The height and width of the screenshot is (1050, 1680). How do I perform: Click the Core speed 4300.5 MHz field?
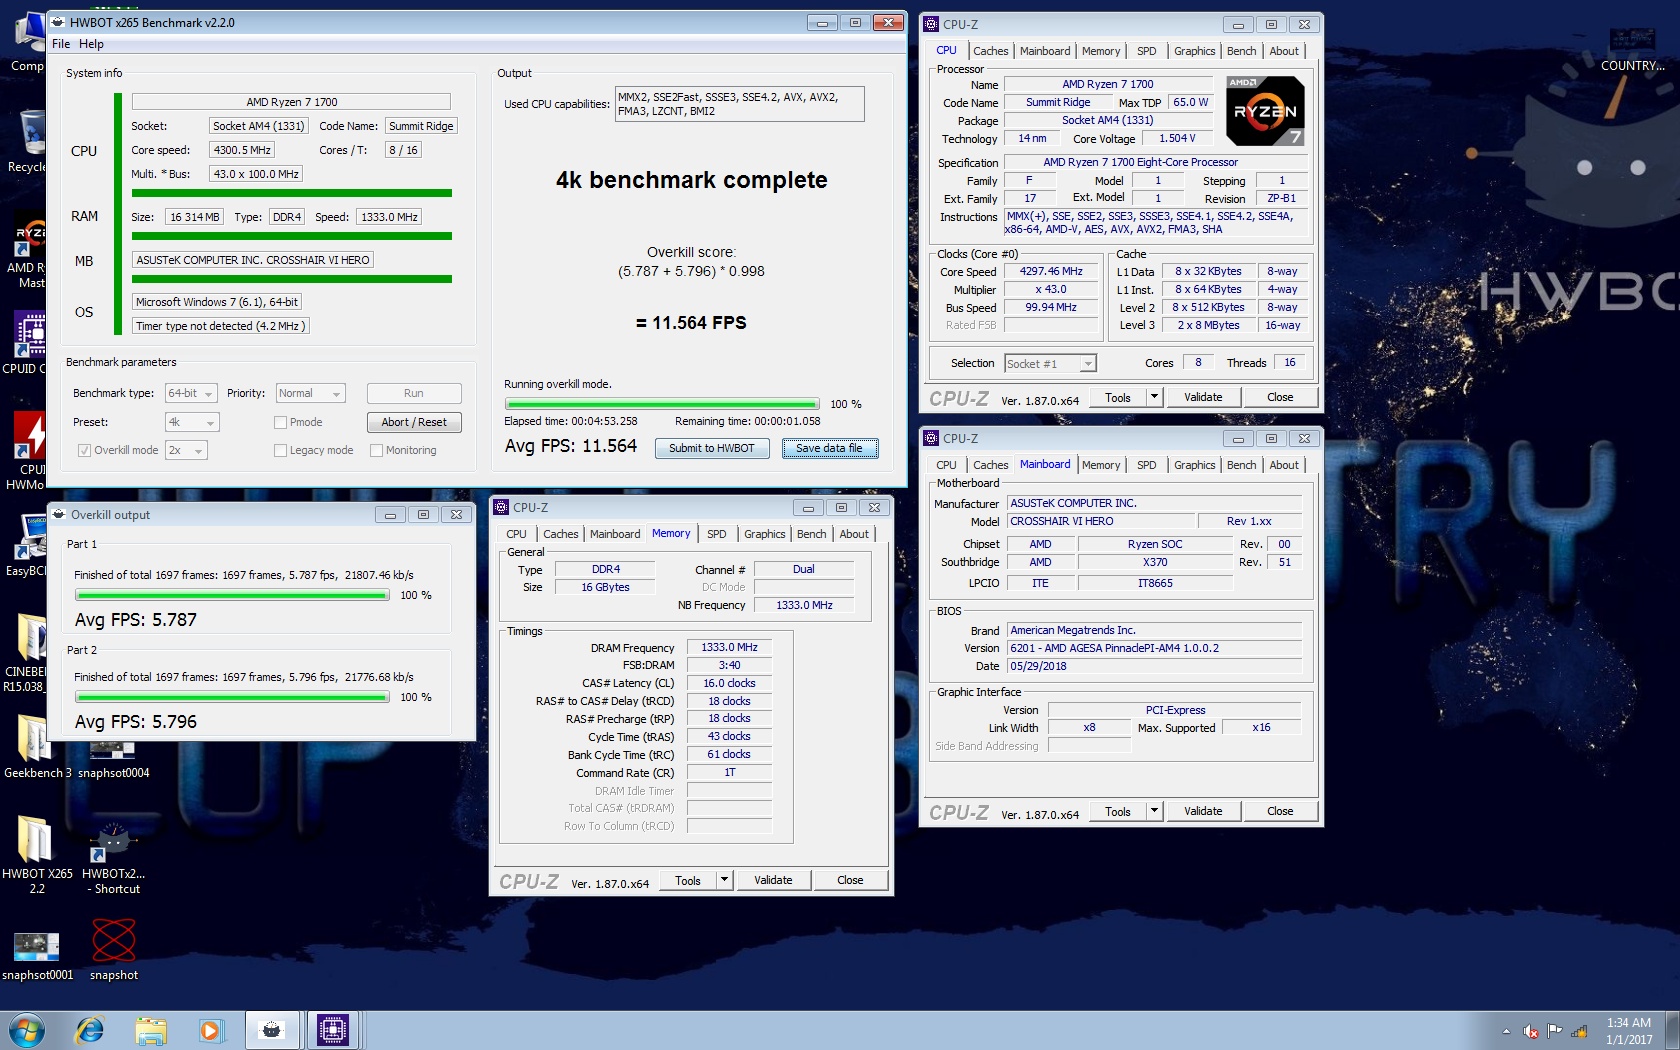242,150
